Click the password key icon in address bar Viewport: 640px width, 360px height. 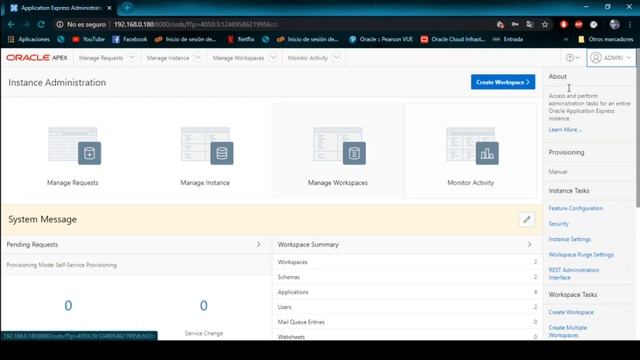[515, 24]
